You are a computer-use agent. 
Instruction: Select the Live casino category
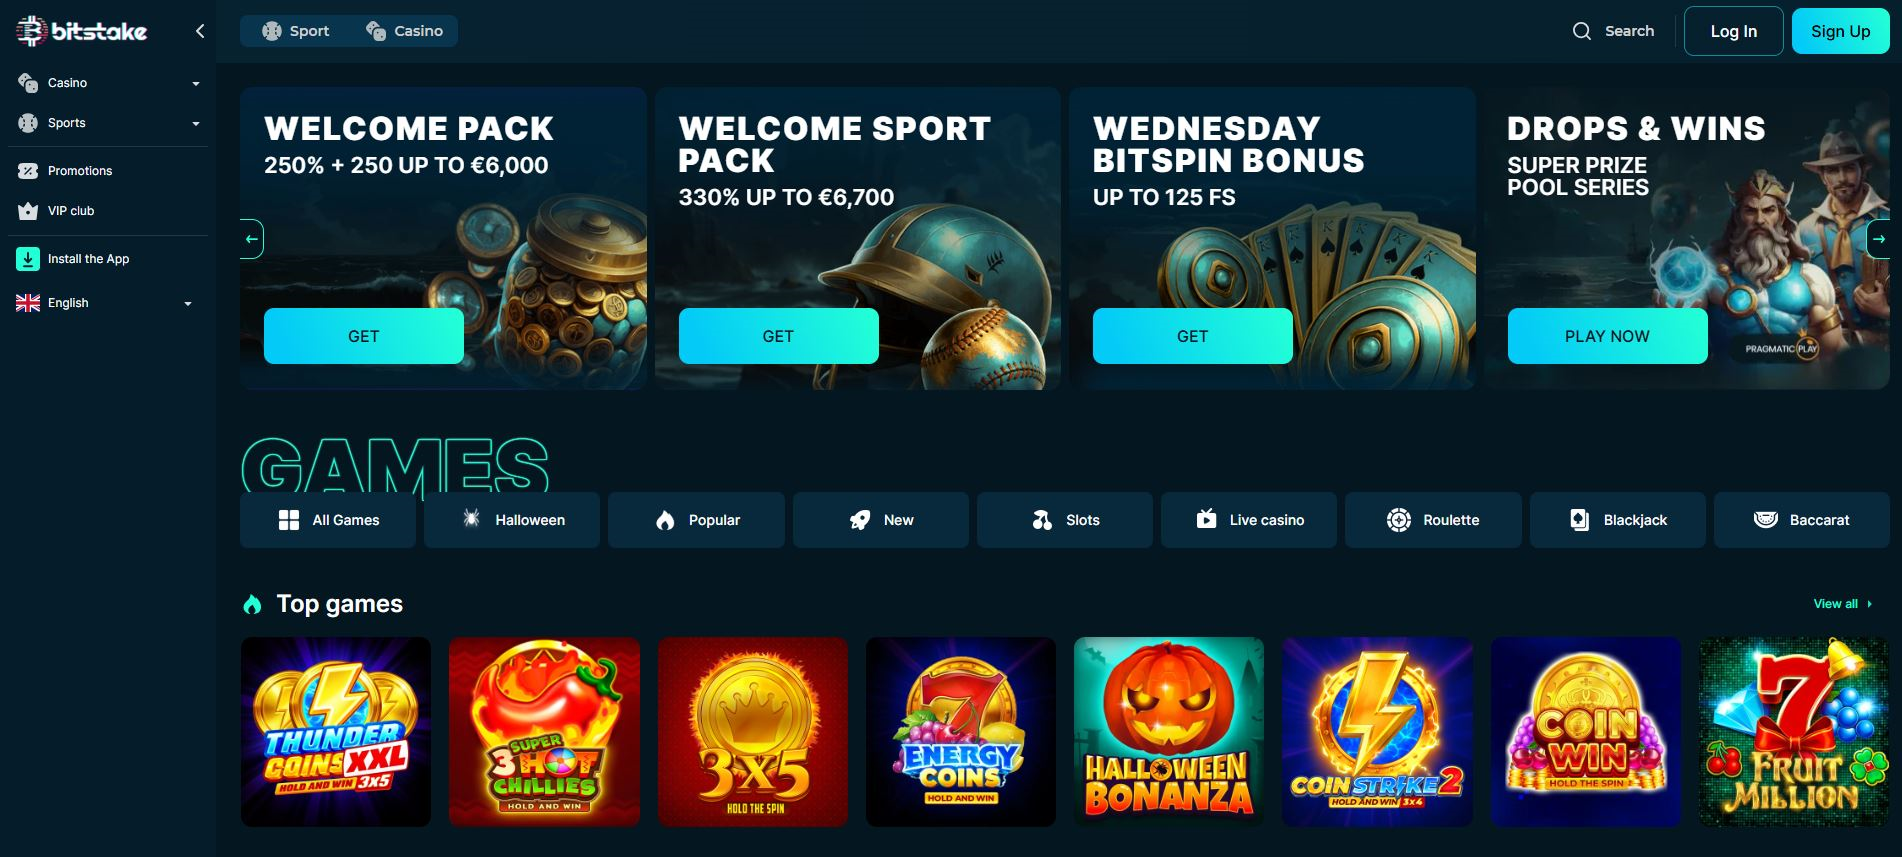point(1248,520)
